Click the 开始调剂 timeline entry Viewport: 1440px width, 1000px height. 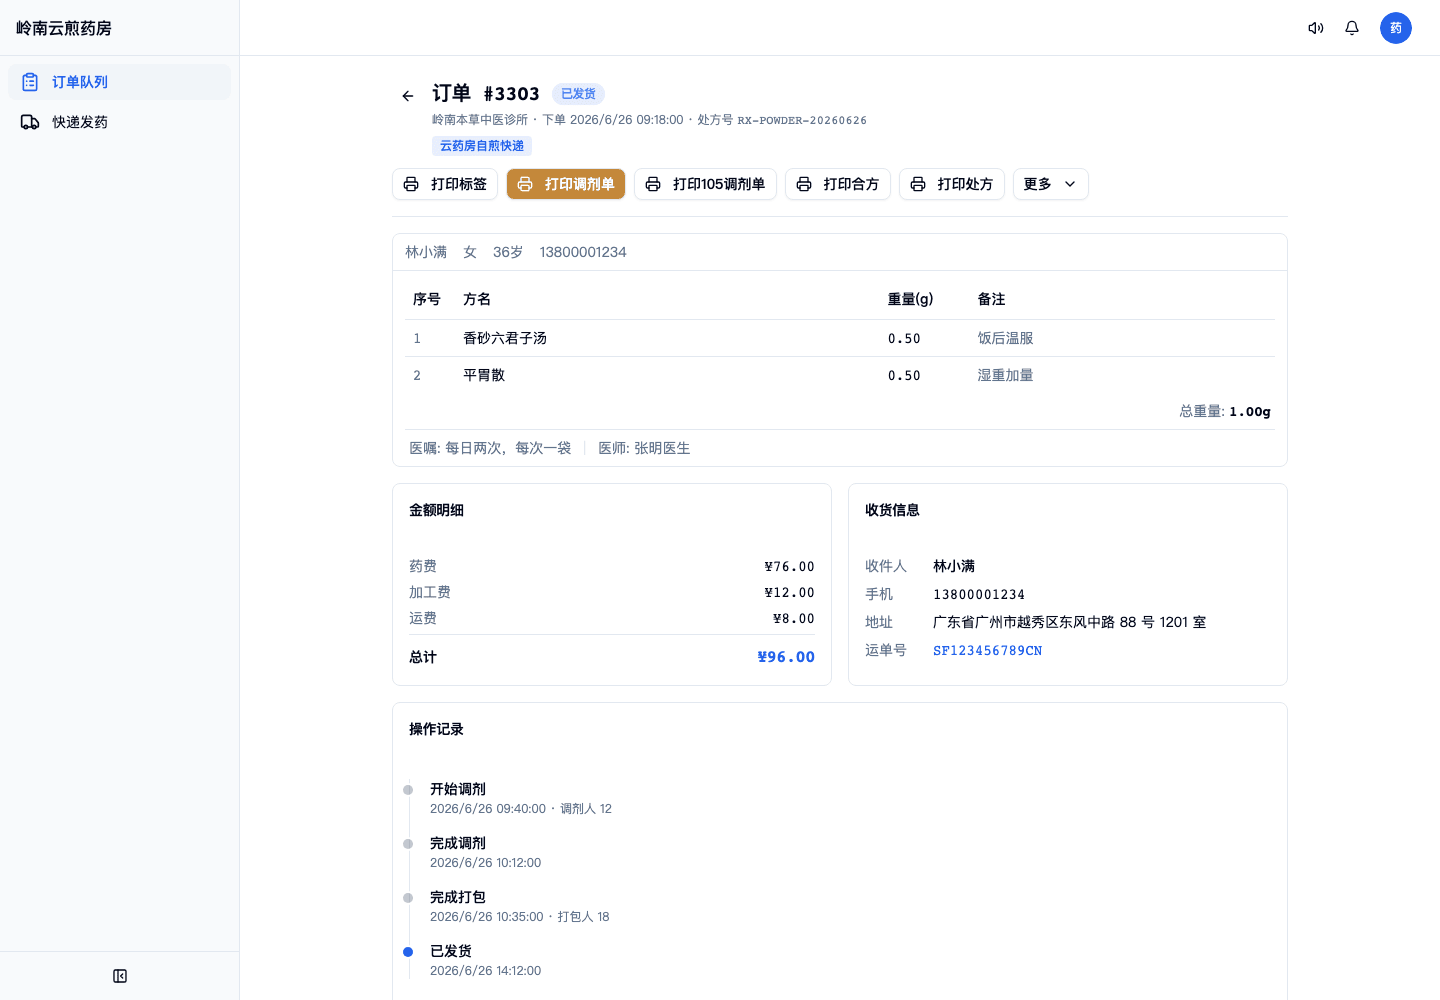pyautogui.click(x=521, y=798)
